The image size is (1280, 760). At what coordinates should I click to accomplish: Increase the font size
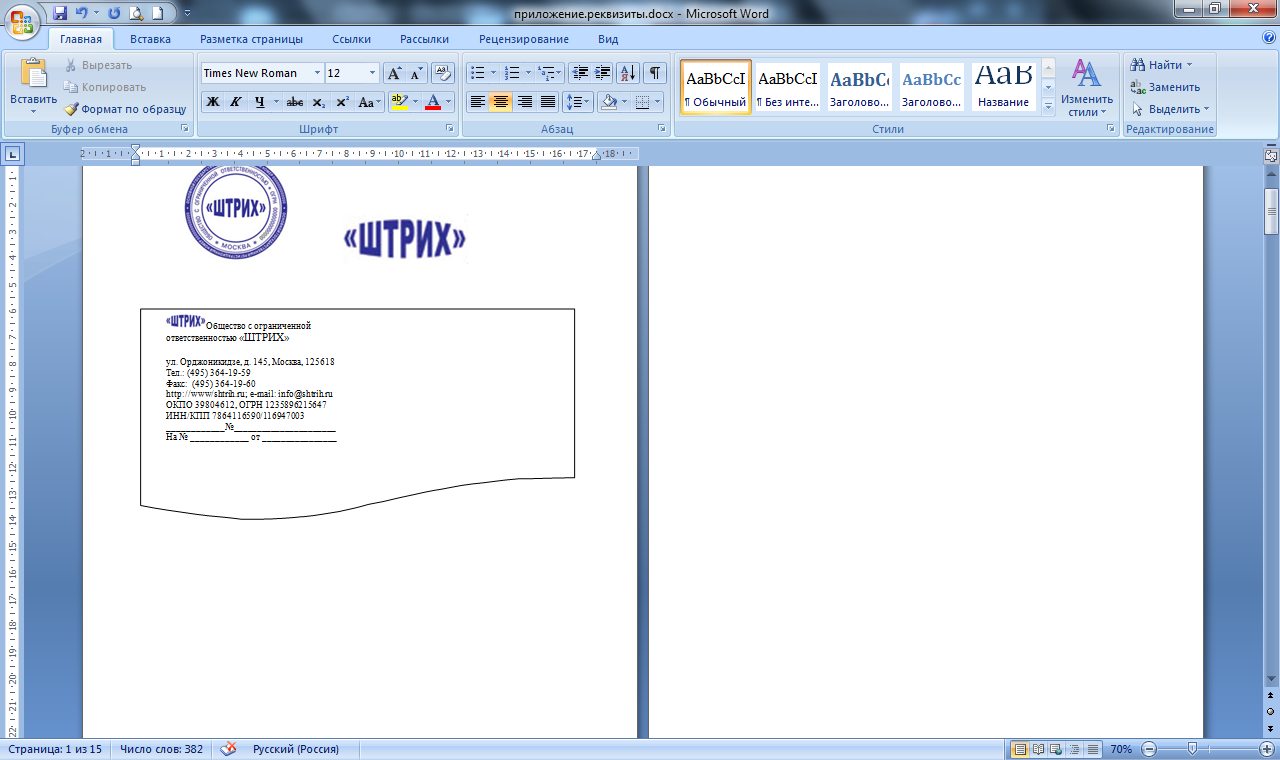click(x=395, y=73)
